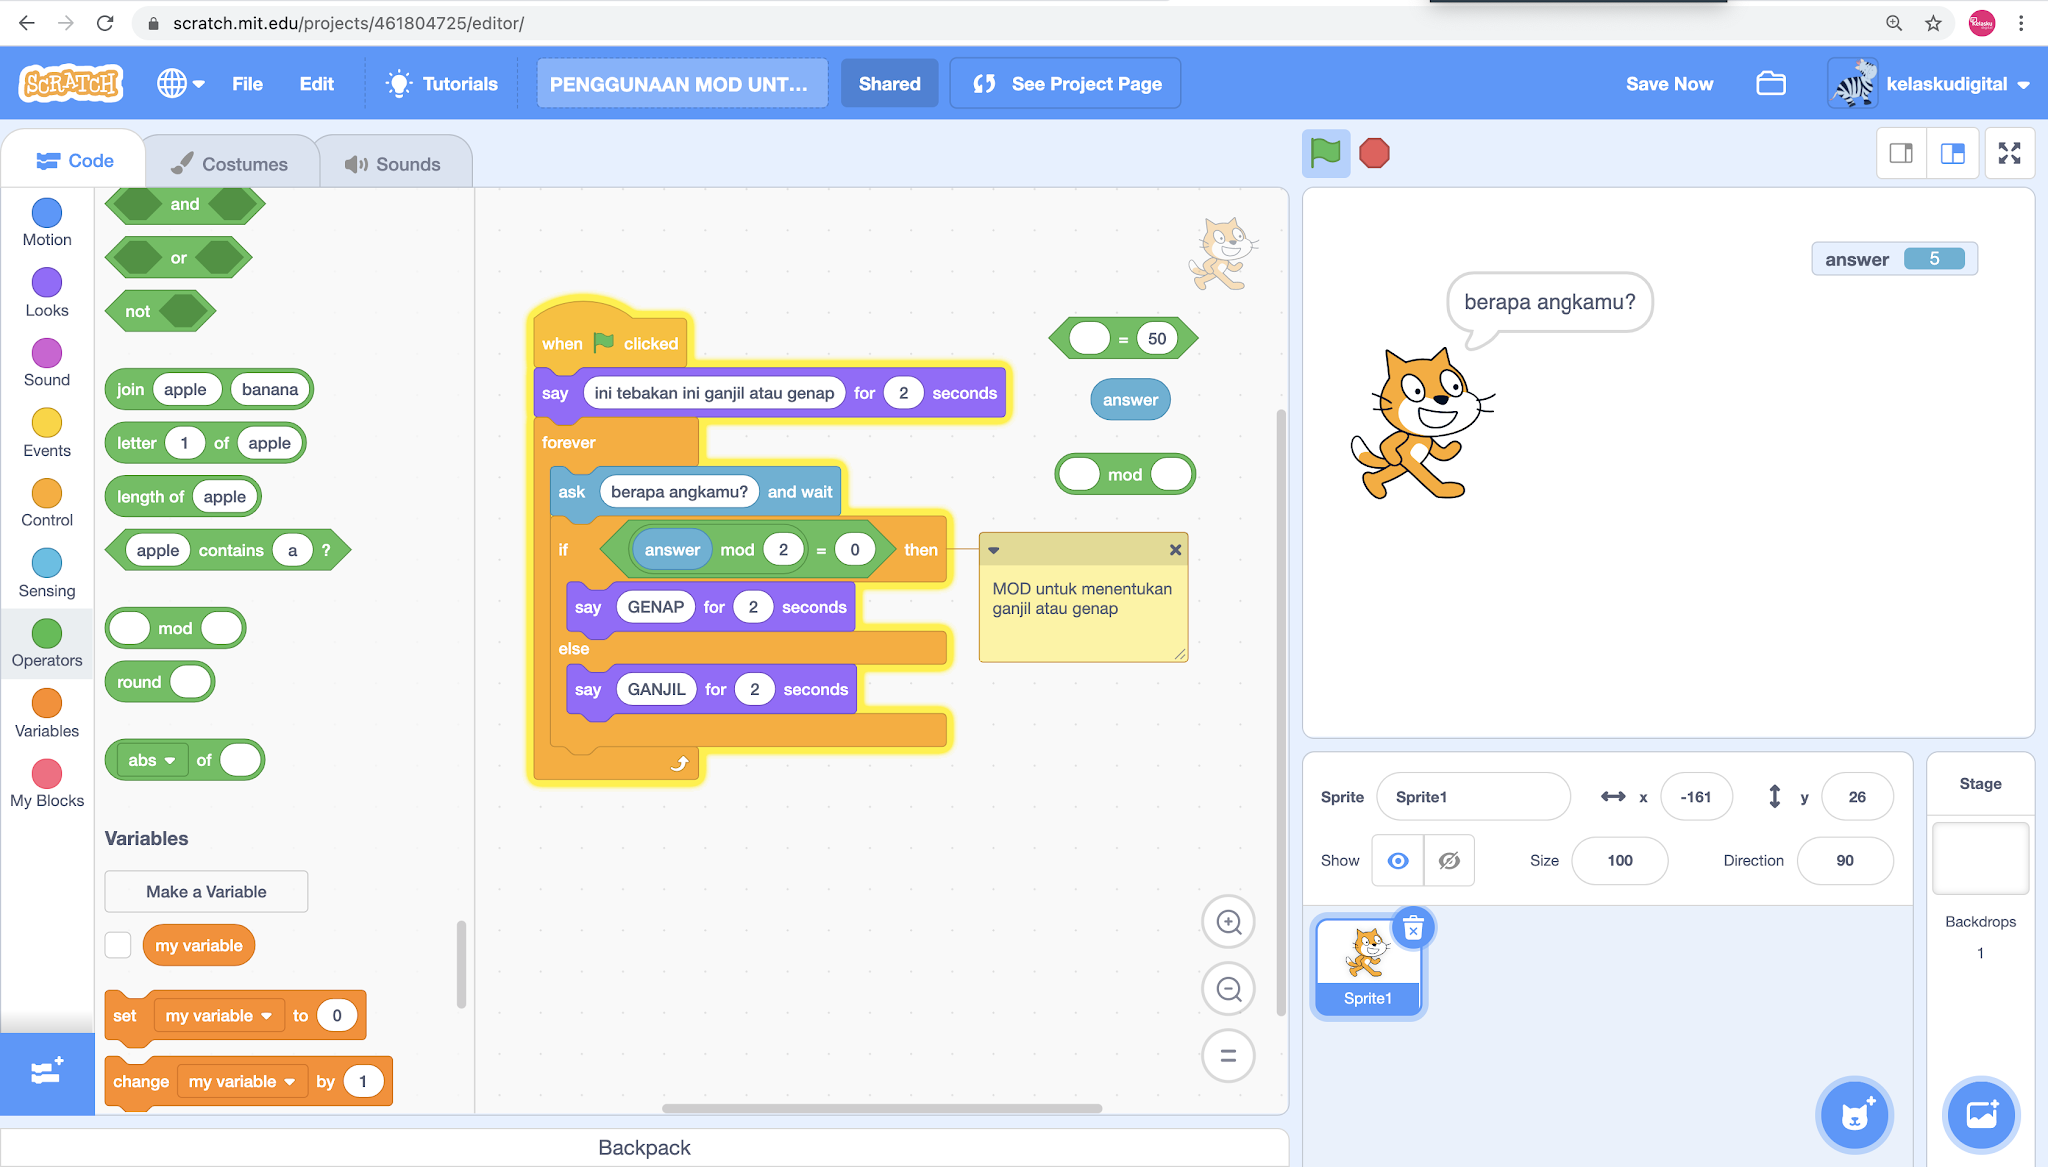The width and height of the screenshot is (2048, 1167).
Task: Select the Sensing blocks category
Action: [46, 570]
